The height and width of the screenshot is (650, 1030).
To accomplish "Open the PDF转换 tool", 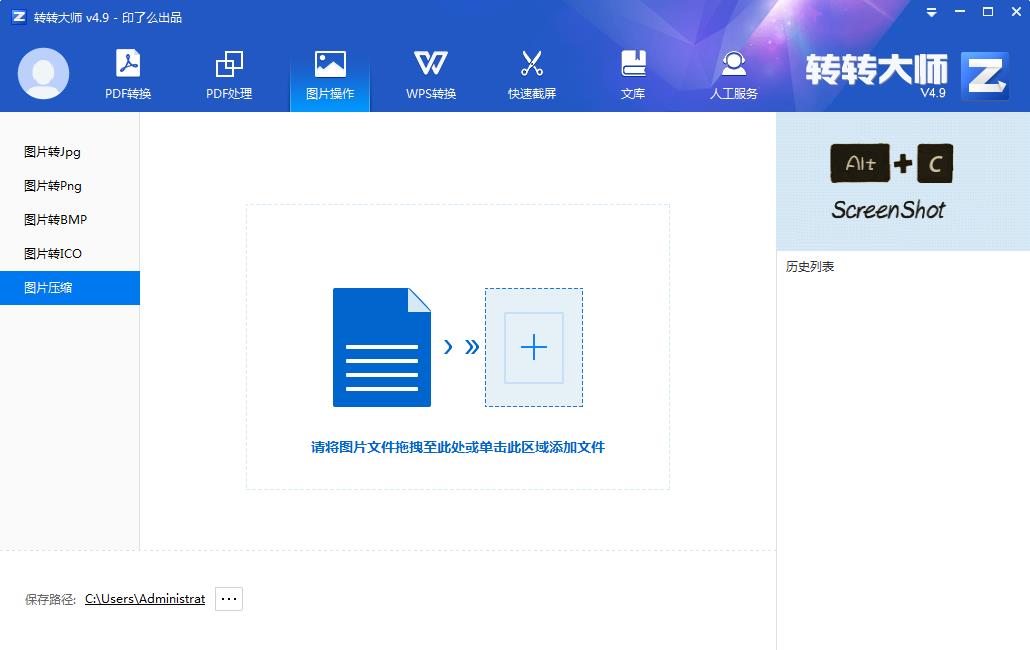I will [x=126, y=75].
